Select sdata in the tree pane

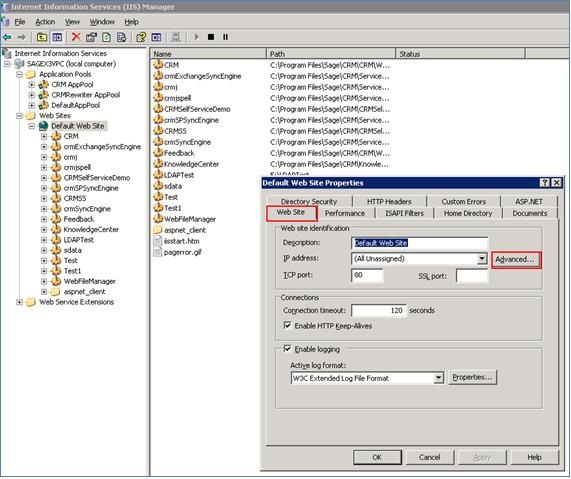(x=72, y=250)
